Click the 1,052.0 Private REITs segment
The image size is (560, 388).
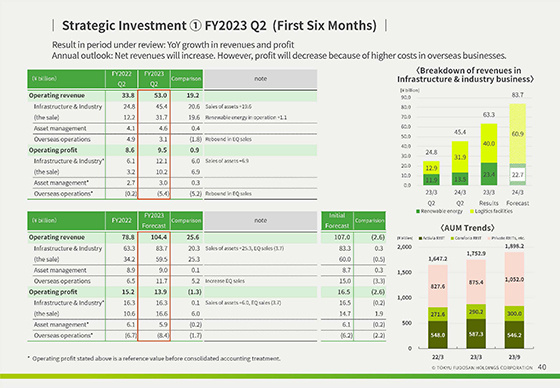514,279
